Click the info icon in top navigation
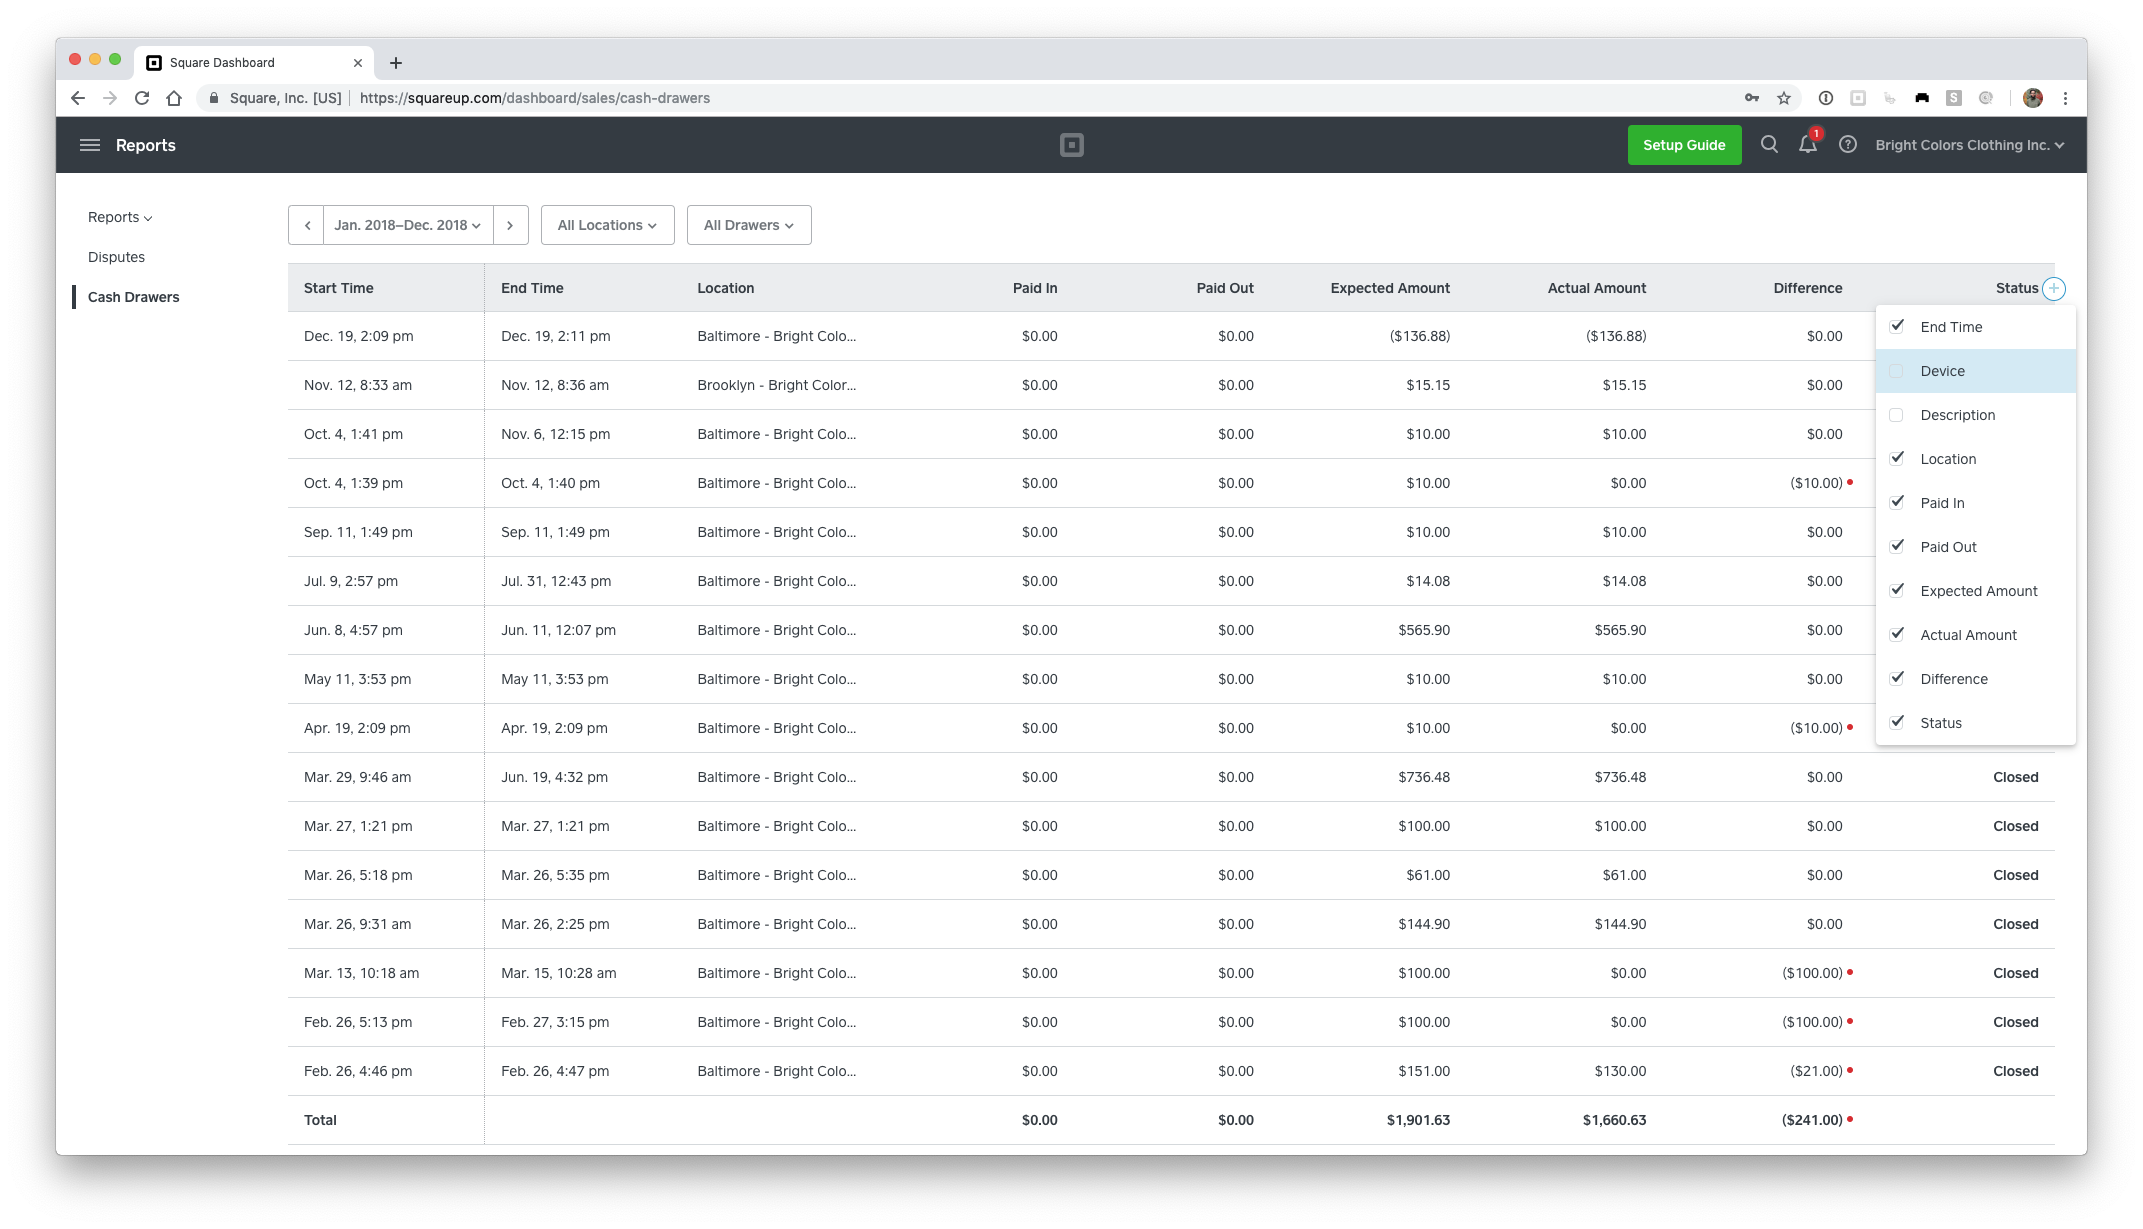This screenshot has width=2143, height=1229. (x=1847, y=144)
